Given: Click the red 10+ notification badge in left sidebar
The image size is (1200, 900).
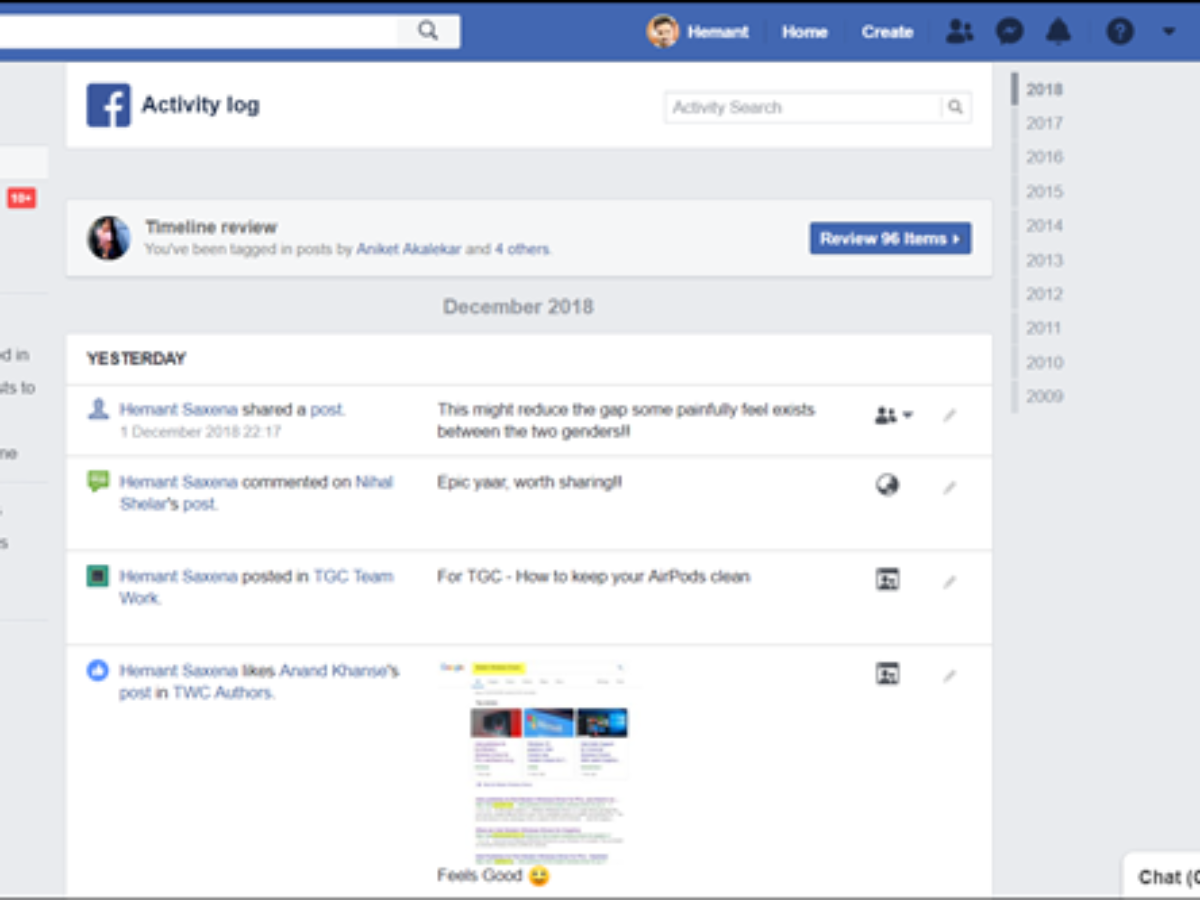Looking at the screenshot, I should pos(21,198).
